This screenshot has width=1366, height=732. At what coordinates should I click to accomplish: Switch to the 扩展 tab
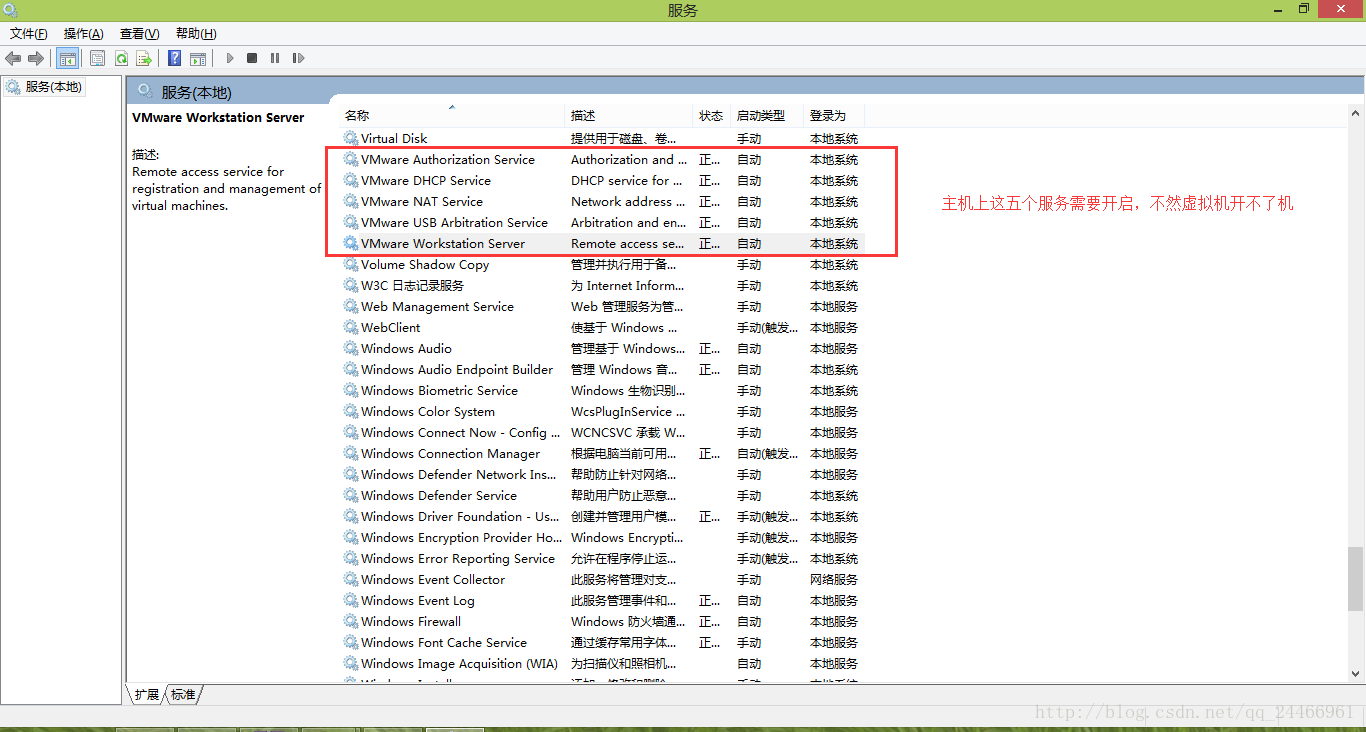[147, 694]
